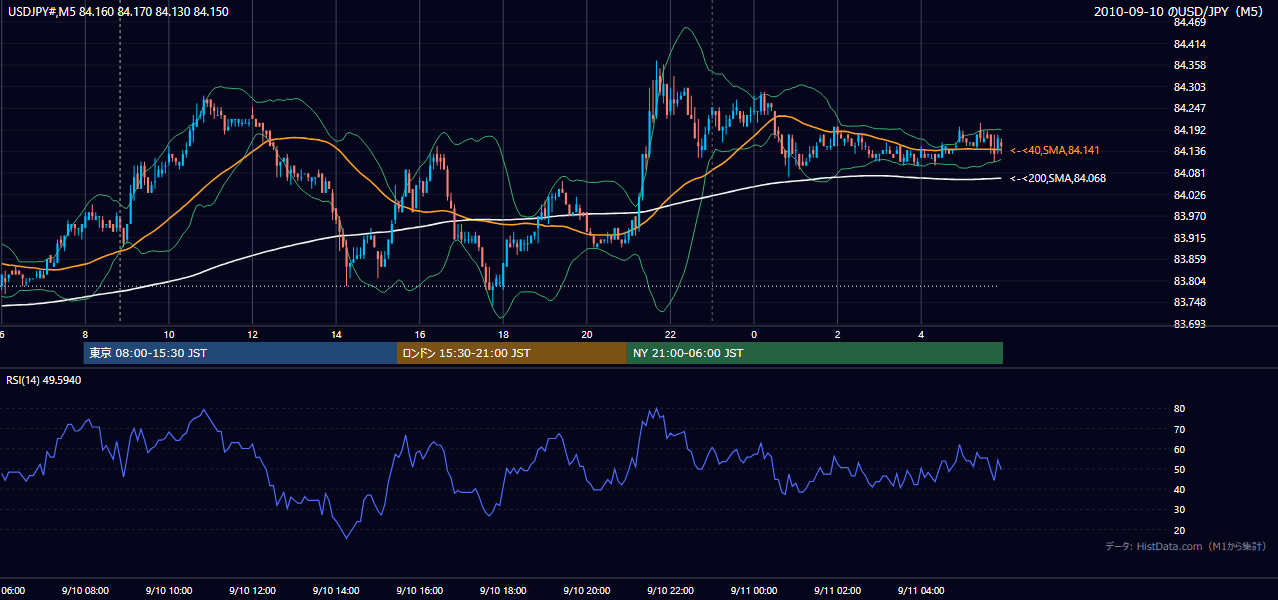1278x600 pixels.
Task: Click the 84.469 price axis value
Action: (1189, 22)
